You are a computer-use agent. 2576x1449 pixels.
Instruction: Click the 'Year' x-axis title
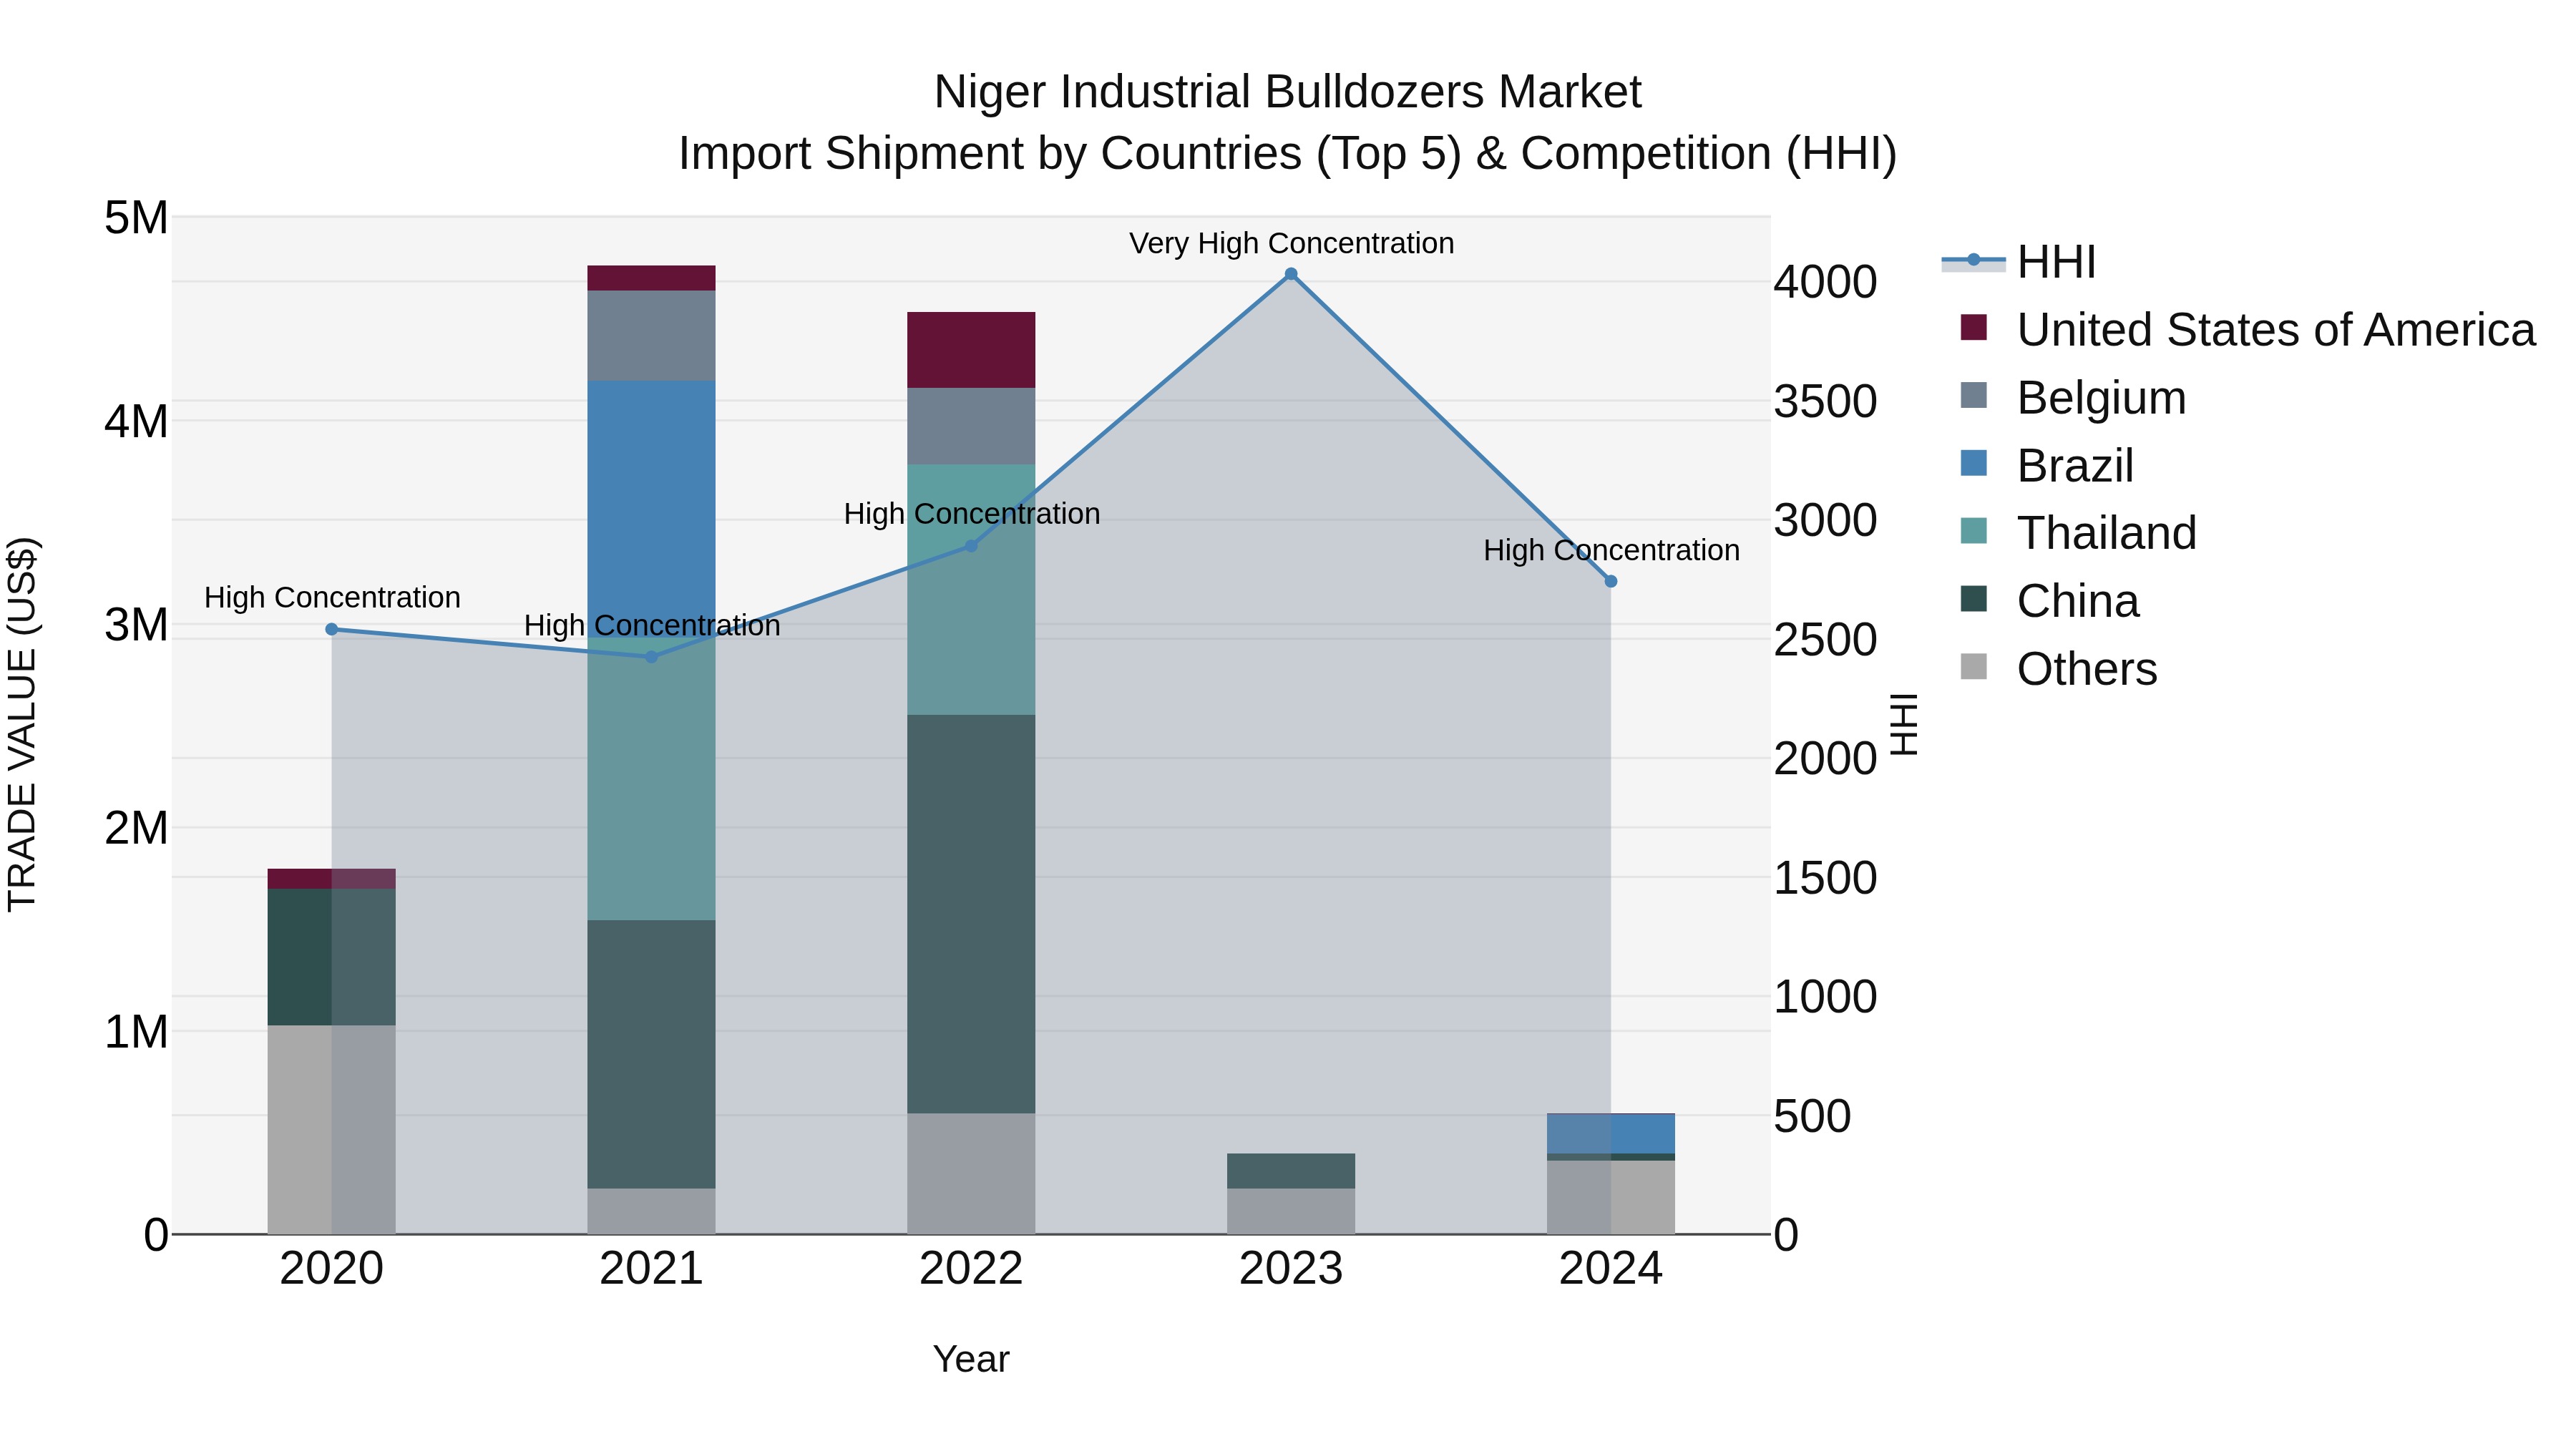point(971,1360)
